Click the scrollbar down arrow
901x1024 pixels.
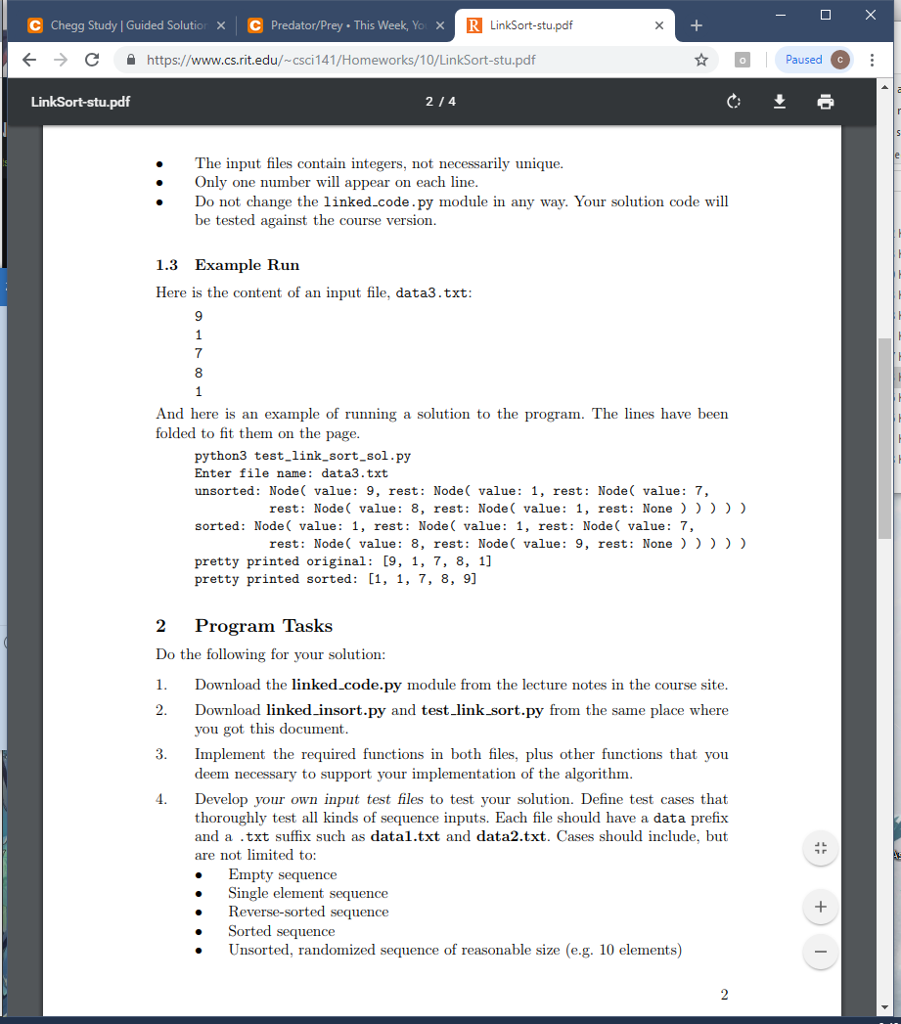point(885,1007)
